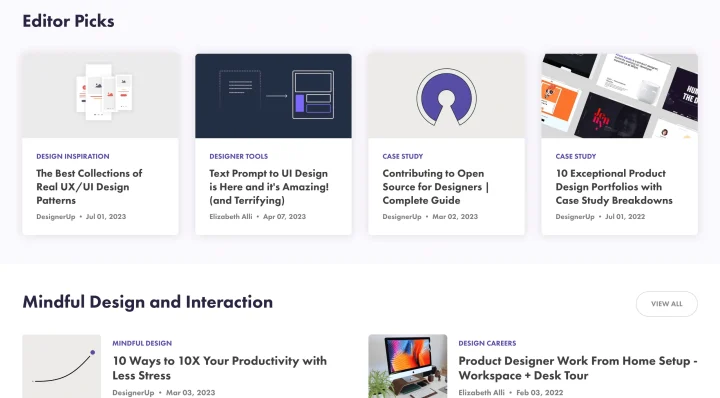Select the Mindful Design category label

pos(142,343)
